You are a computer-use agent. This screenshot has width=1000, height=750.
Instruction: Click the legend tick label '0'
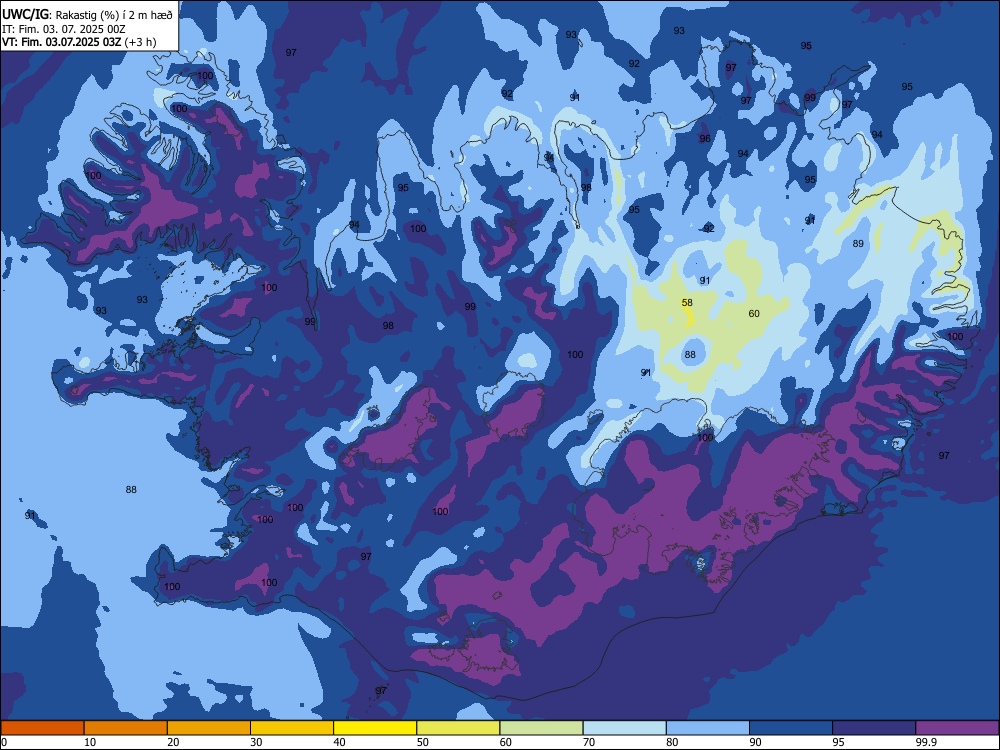pos(4,742)
